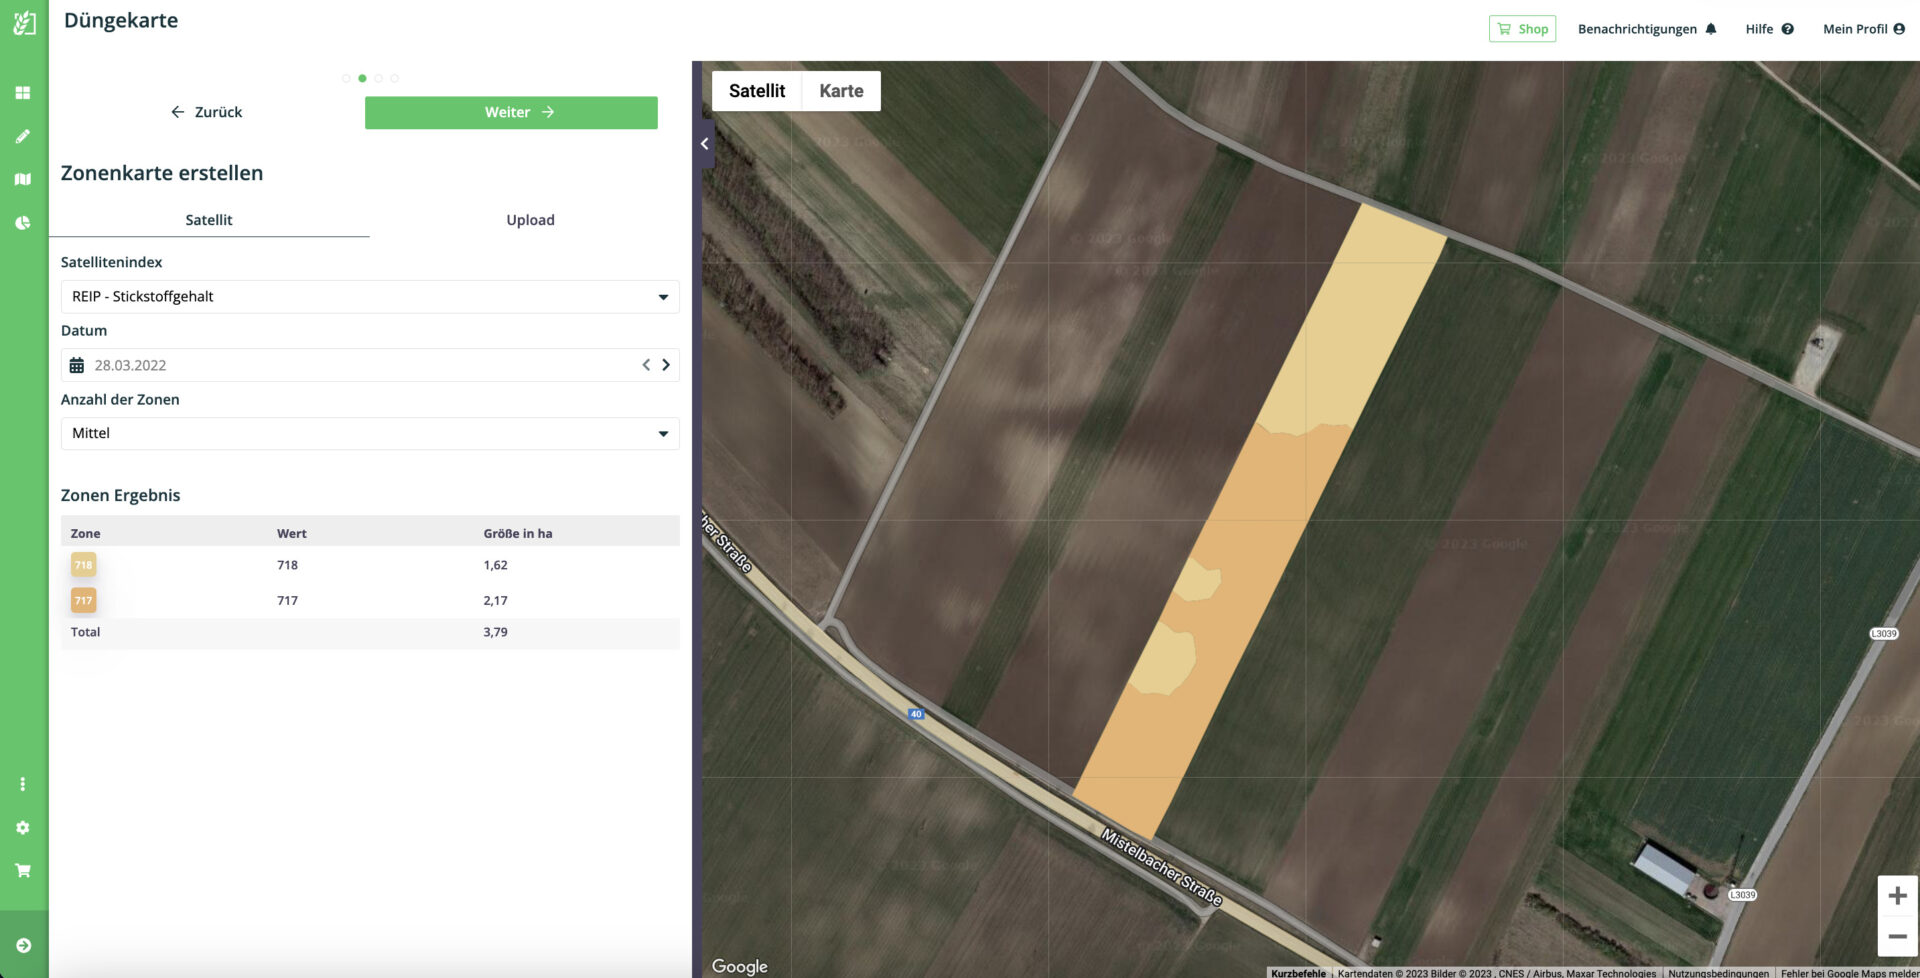
Task: Open Benachrichtigungen
Action: click(x=1647, y=29)
